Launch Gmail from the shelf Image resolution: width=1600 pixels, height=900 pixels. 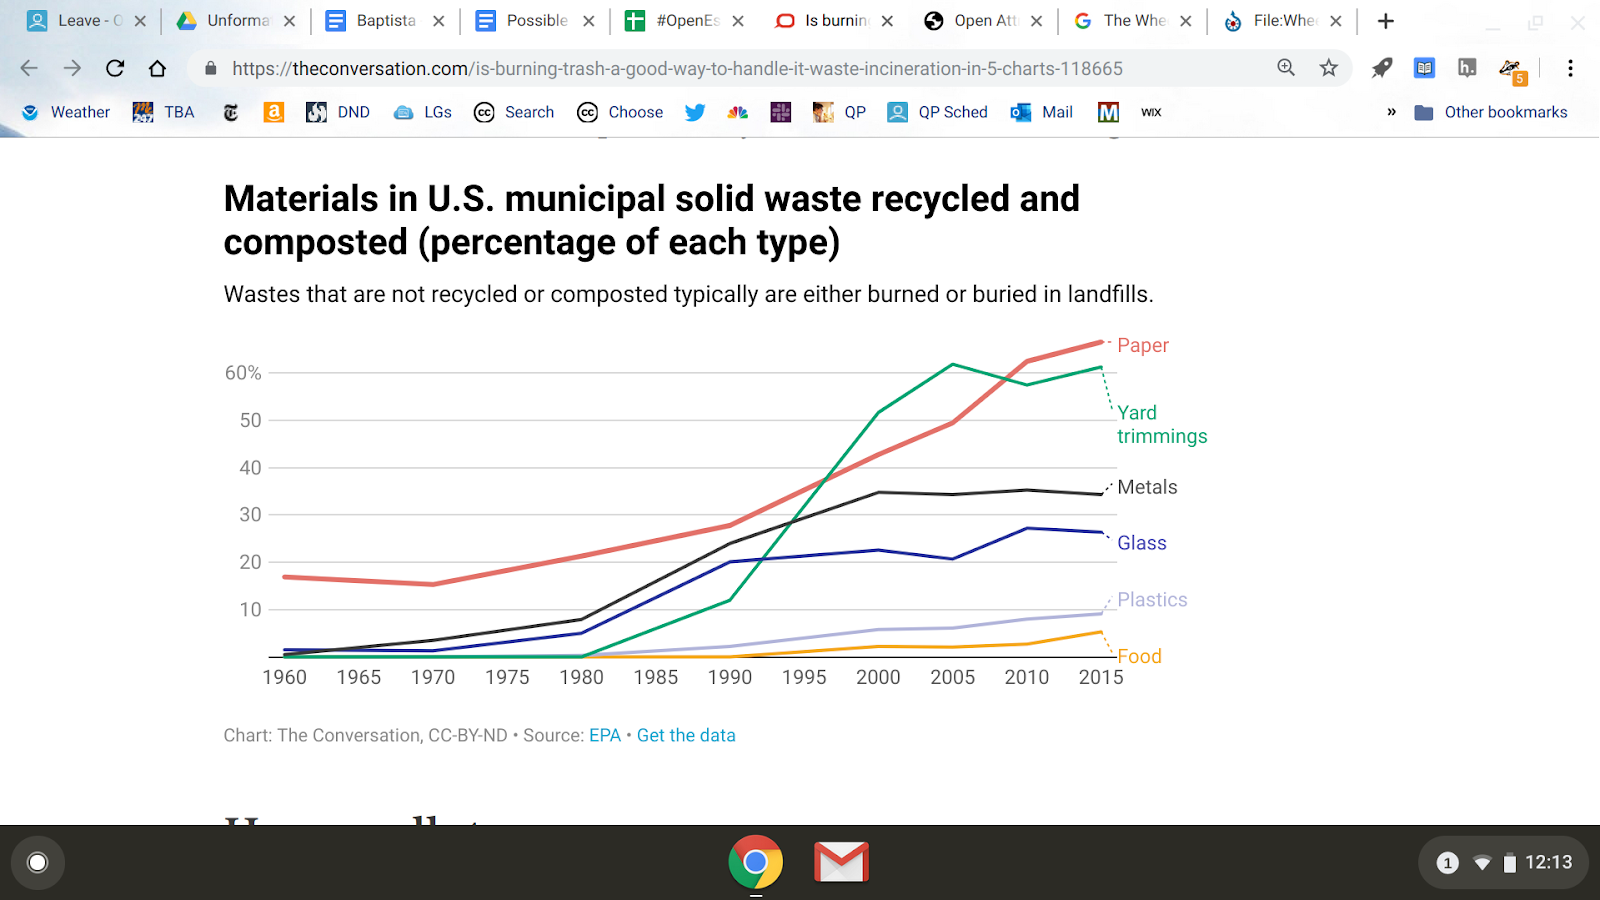(841, 862)
